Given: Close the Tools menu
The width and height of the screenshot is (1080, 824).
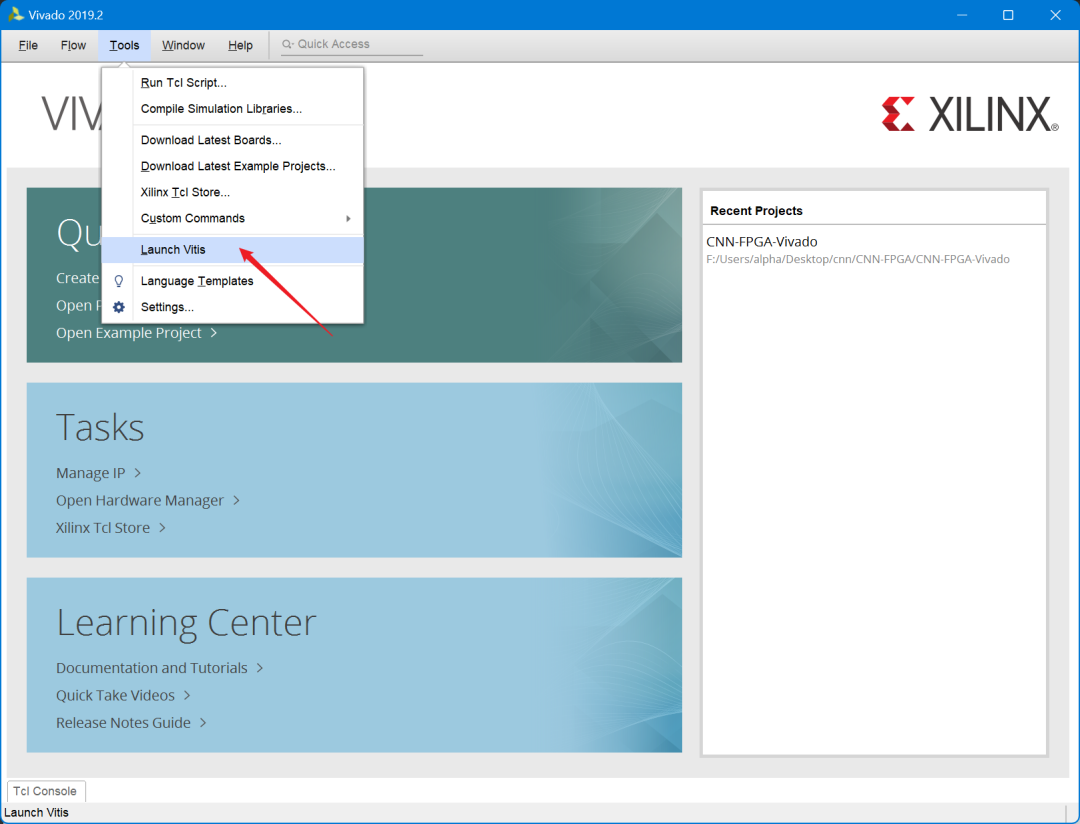Looking at the screenshot, I should [124, 45].
